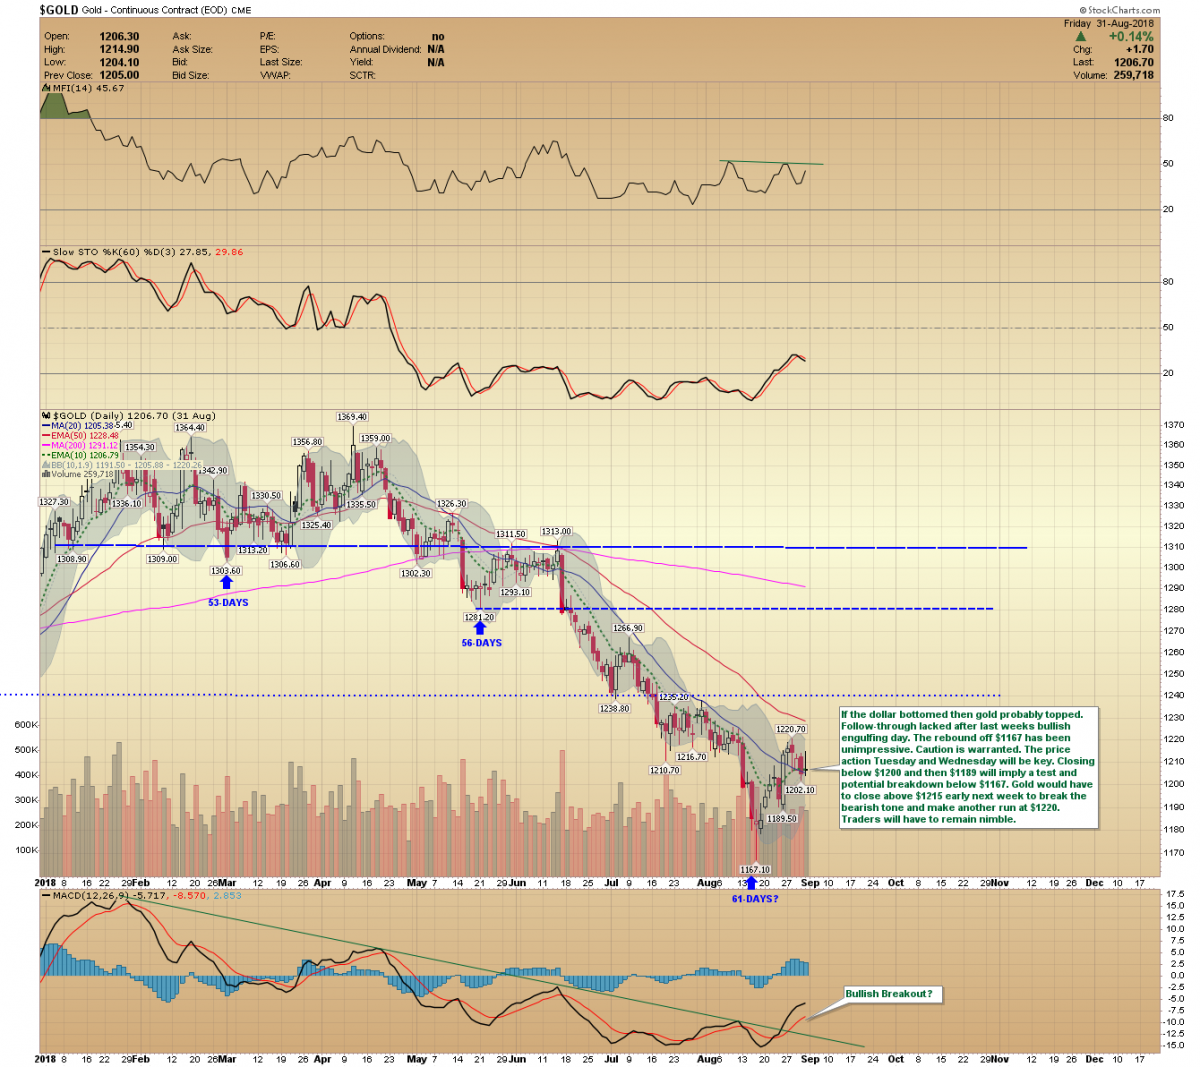Viewport: 1200px width, 1067px height.
Task: Click the blue arrow above 56-DAYS
Action: pyautogui.click(x=481, y=629)
